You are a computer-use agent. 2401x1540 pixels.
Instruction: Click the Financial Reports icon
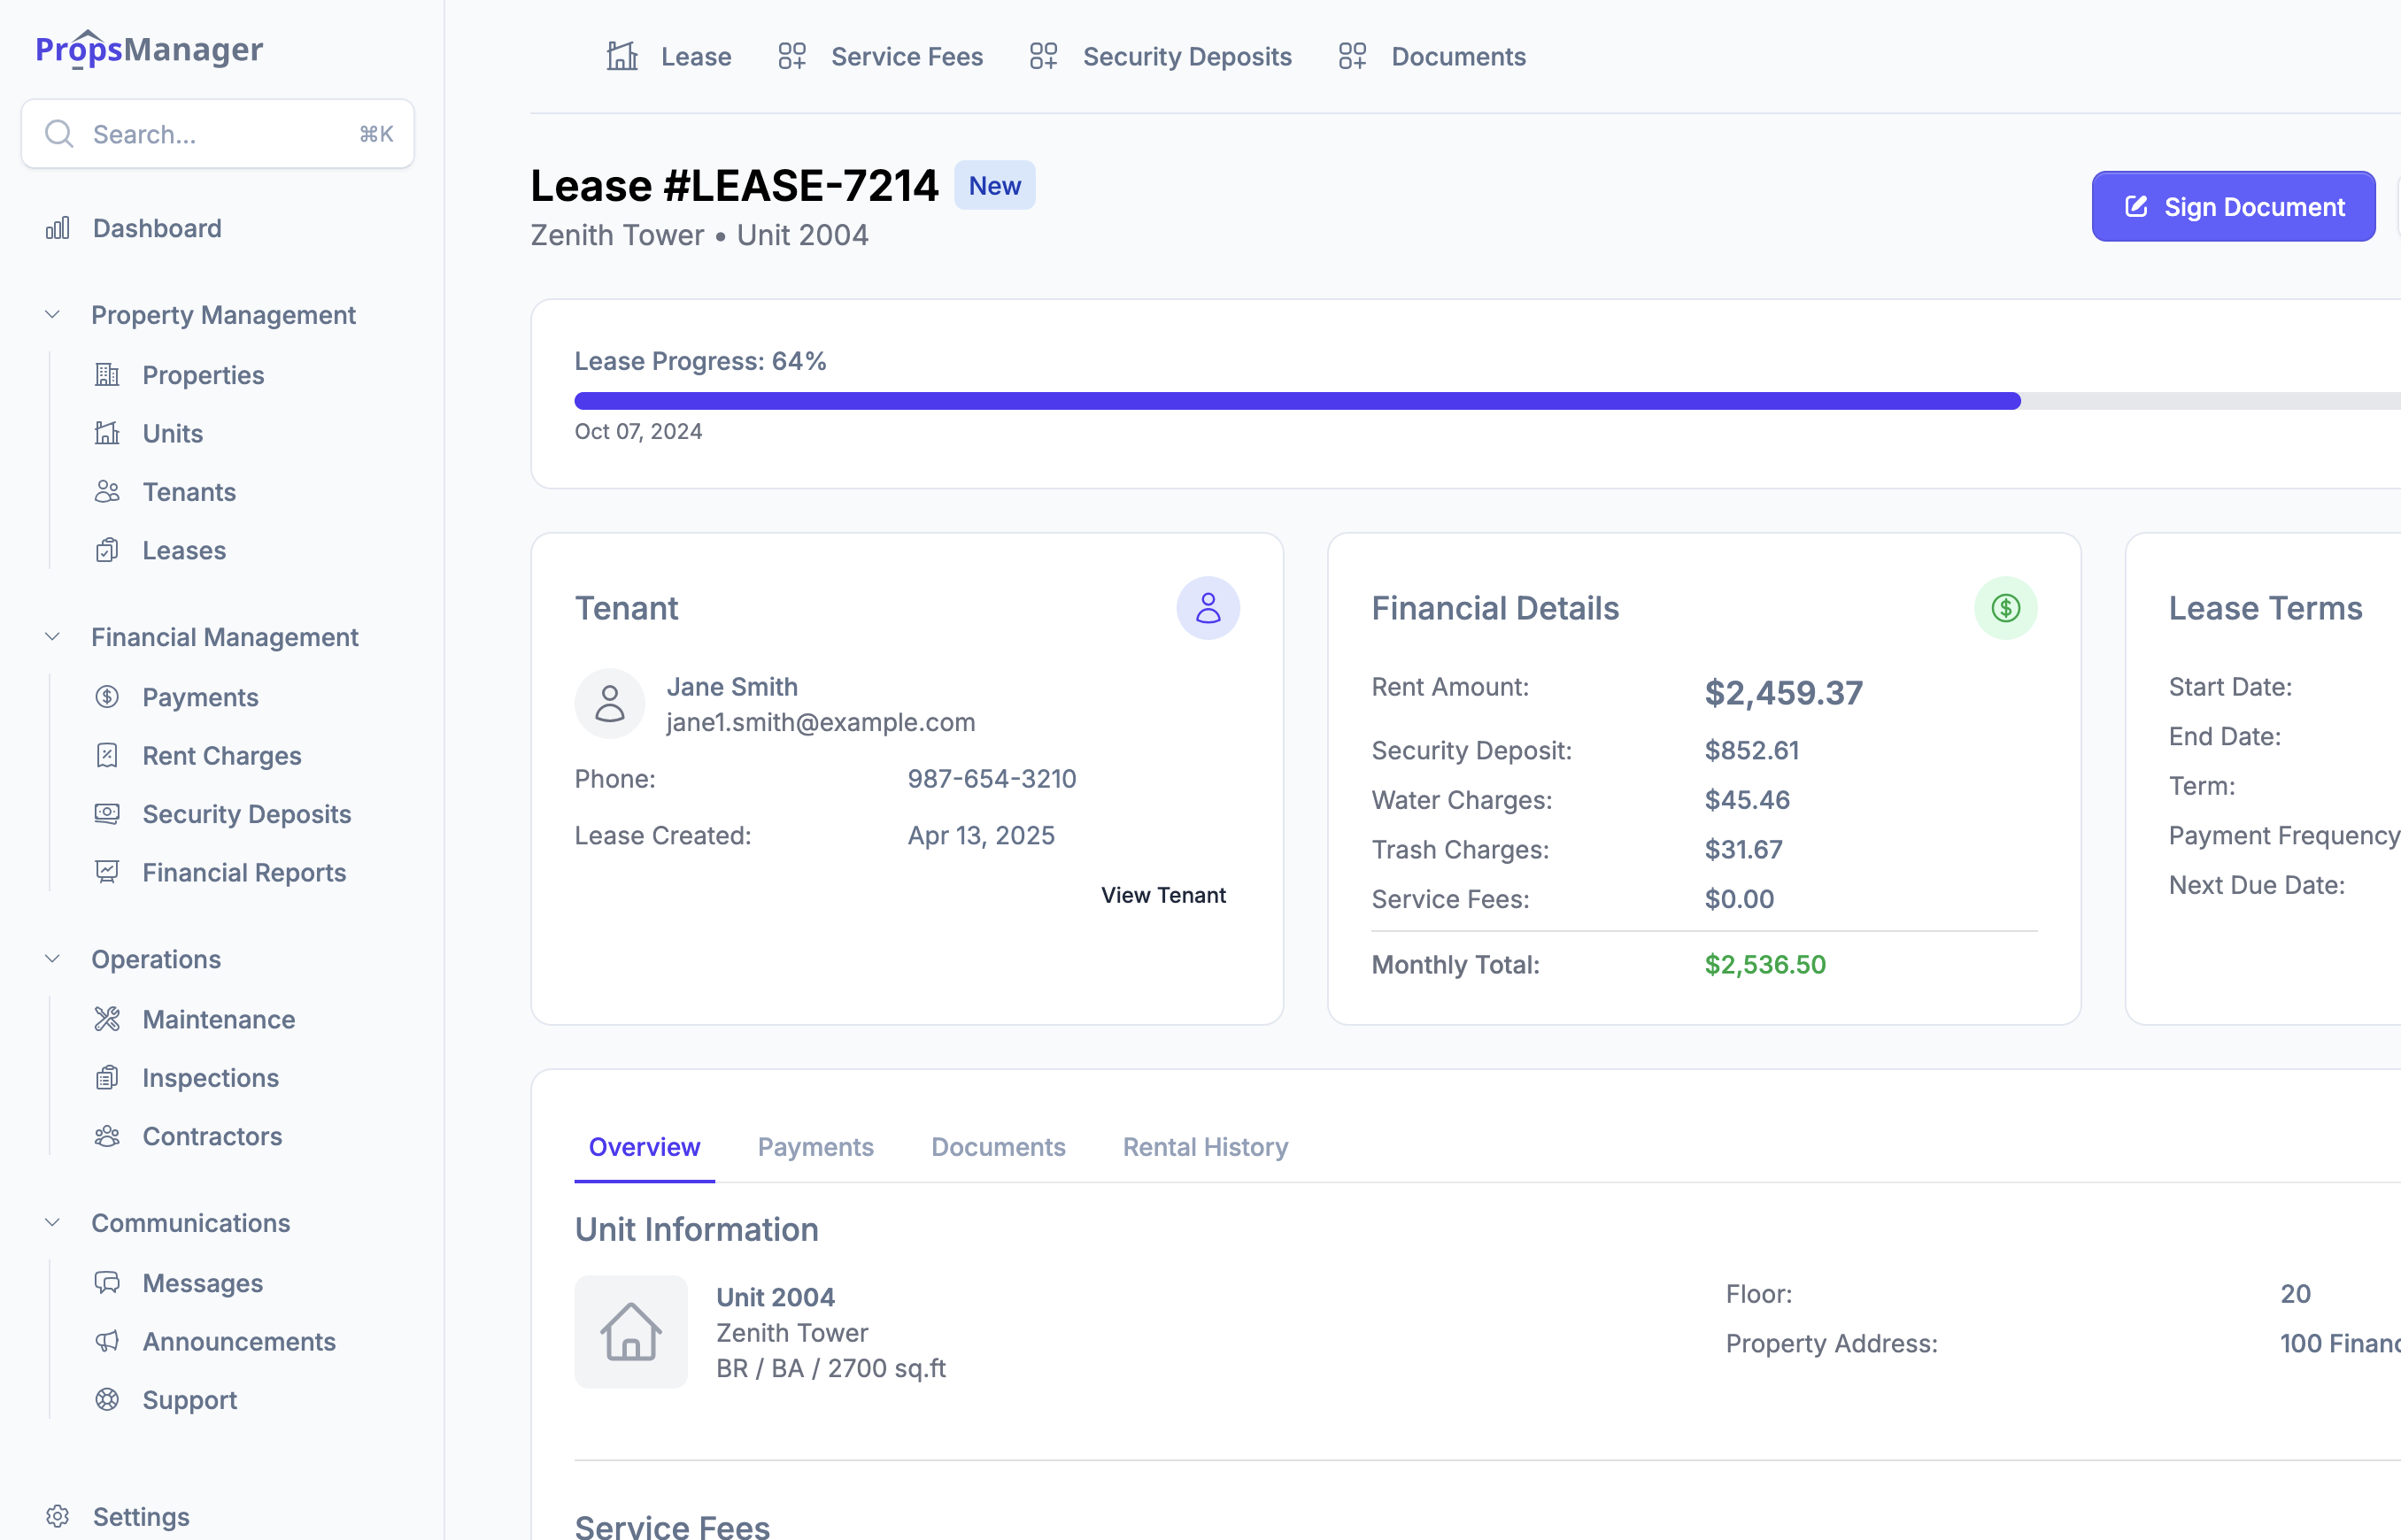click(x=107, y=872)
